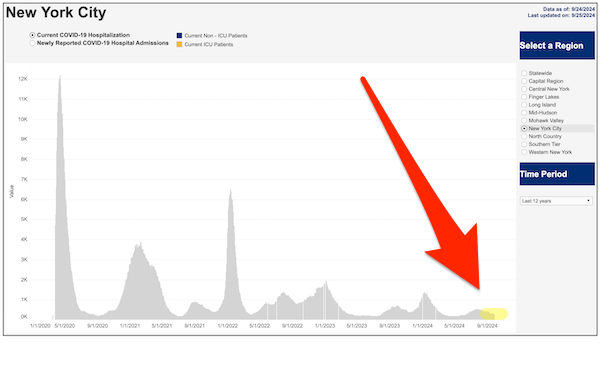Choose Long Island region option
600x380 pixels.
coord(524,105)
